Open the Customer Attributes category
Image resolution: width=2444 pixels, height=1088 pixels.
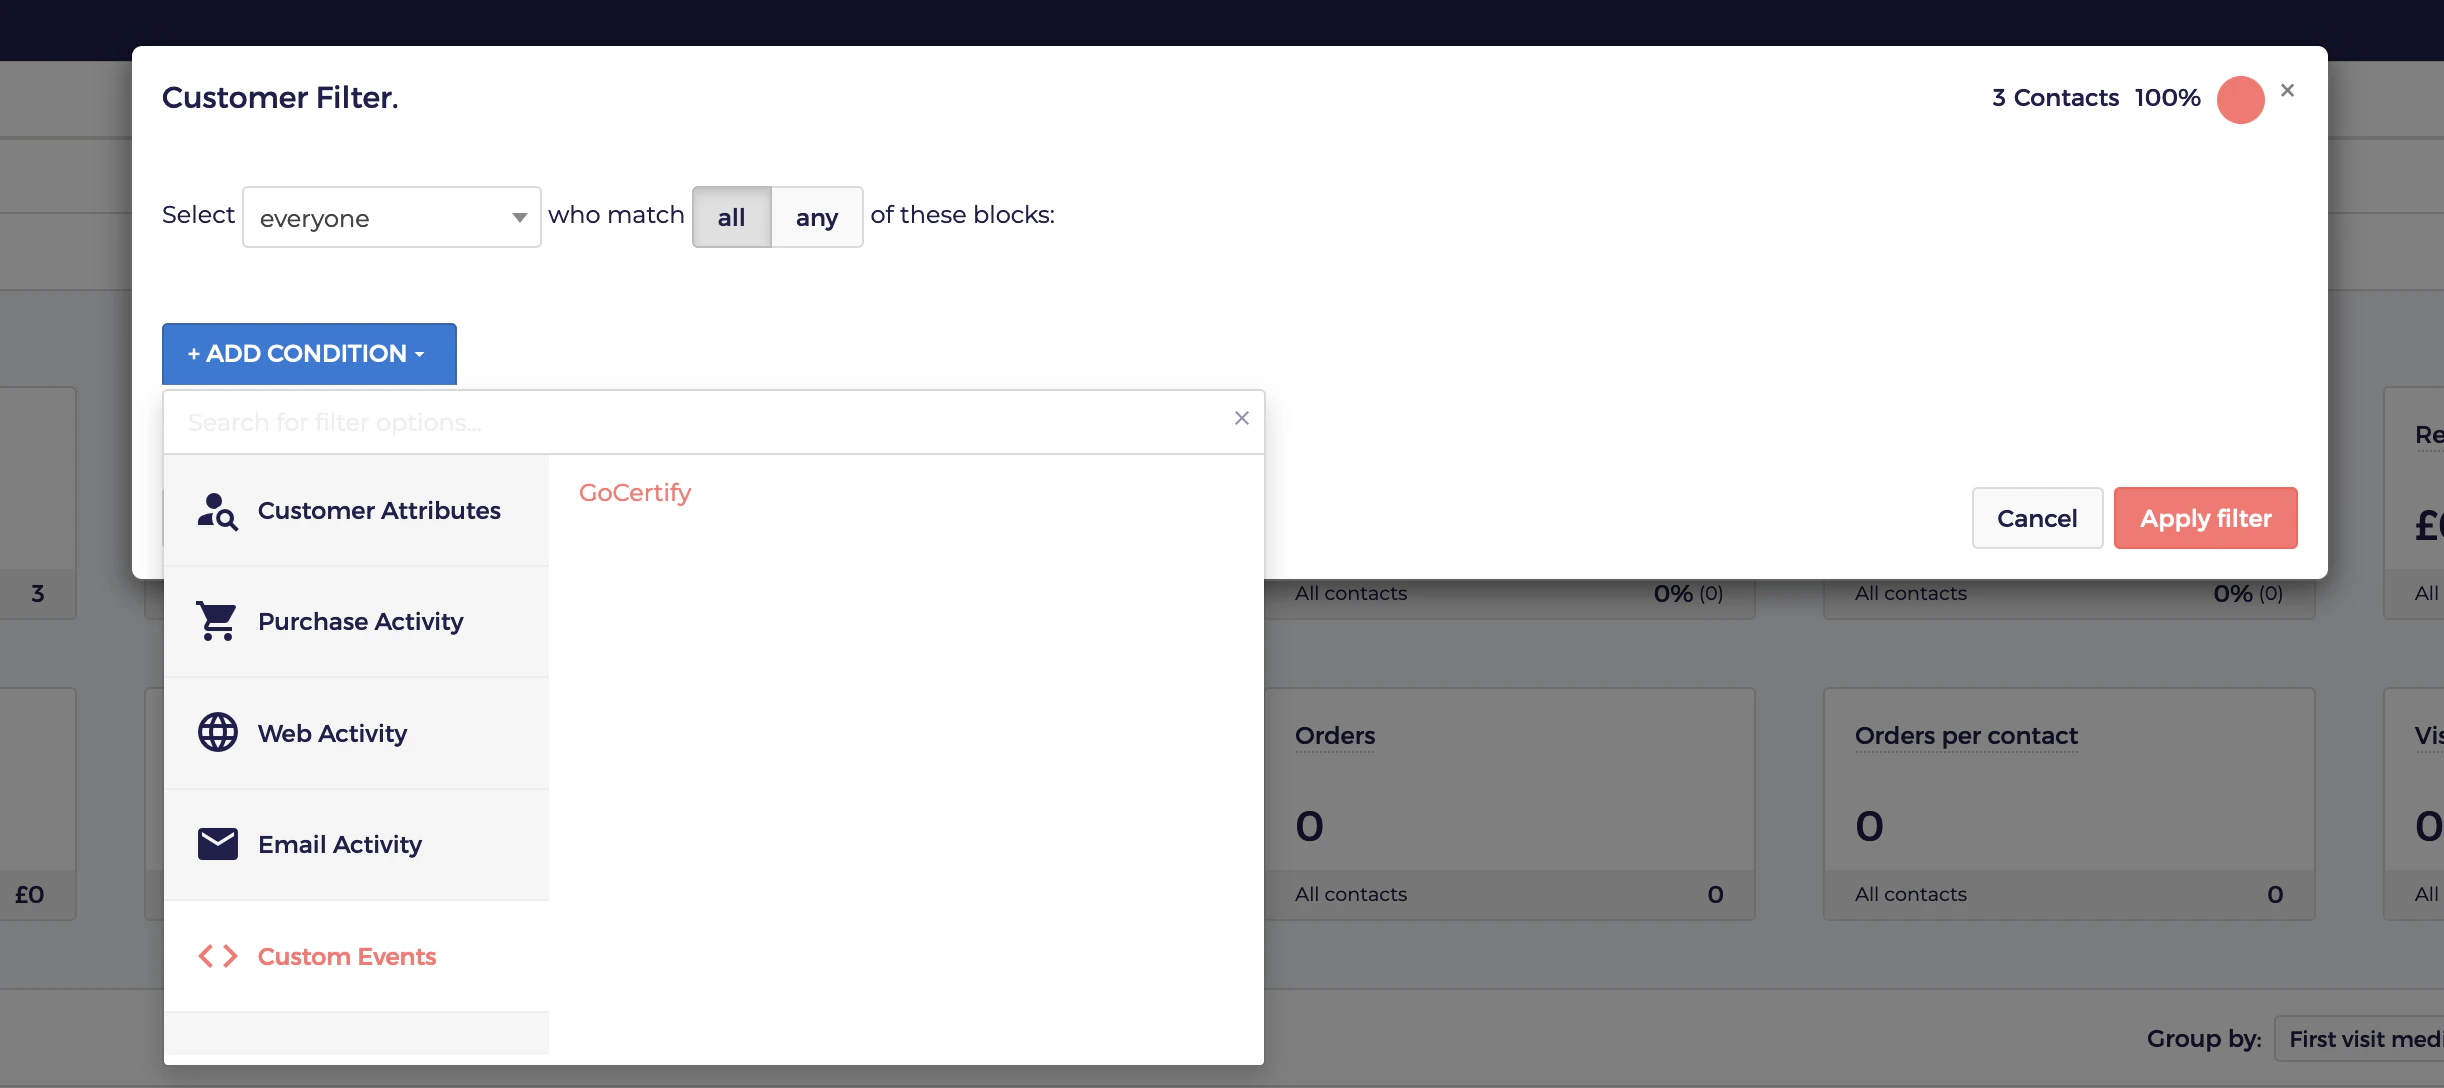click(356, 511)
